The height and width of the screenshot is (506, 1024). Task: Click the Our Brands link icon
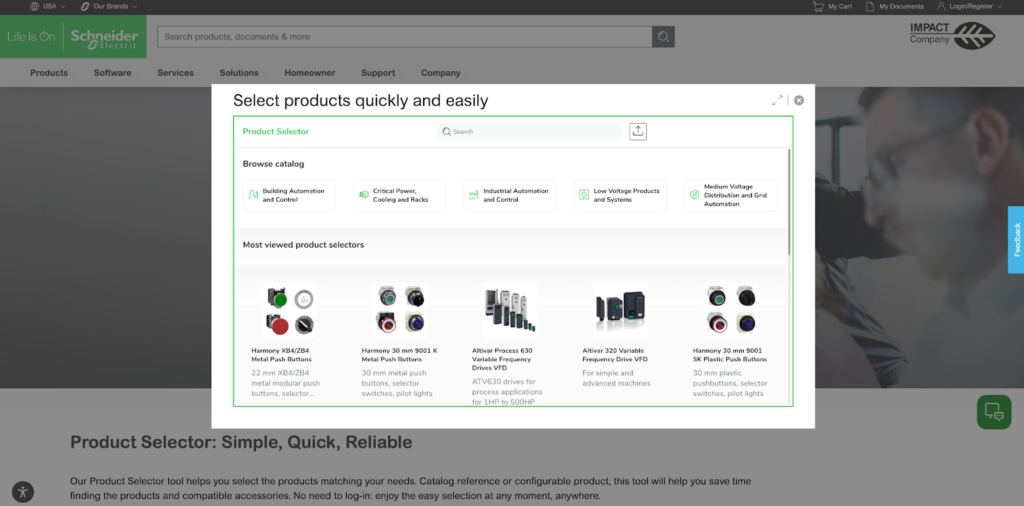[x=85, y=7]
